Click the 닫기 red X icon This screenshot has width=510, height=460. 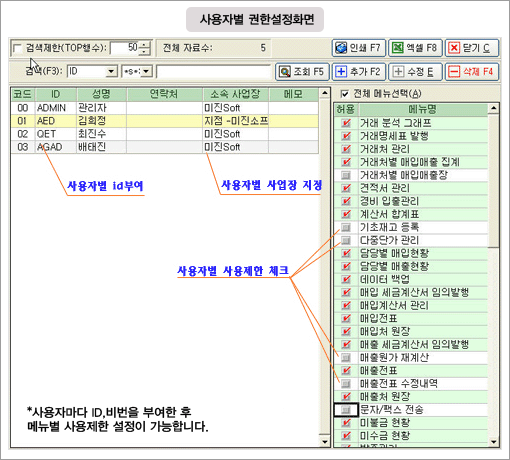[x=454, y=48]
